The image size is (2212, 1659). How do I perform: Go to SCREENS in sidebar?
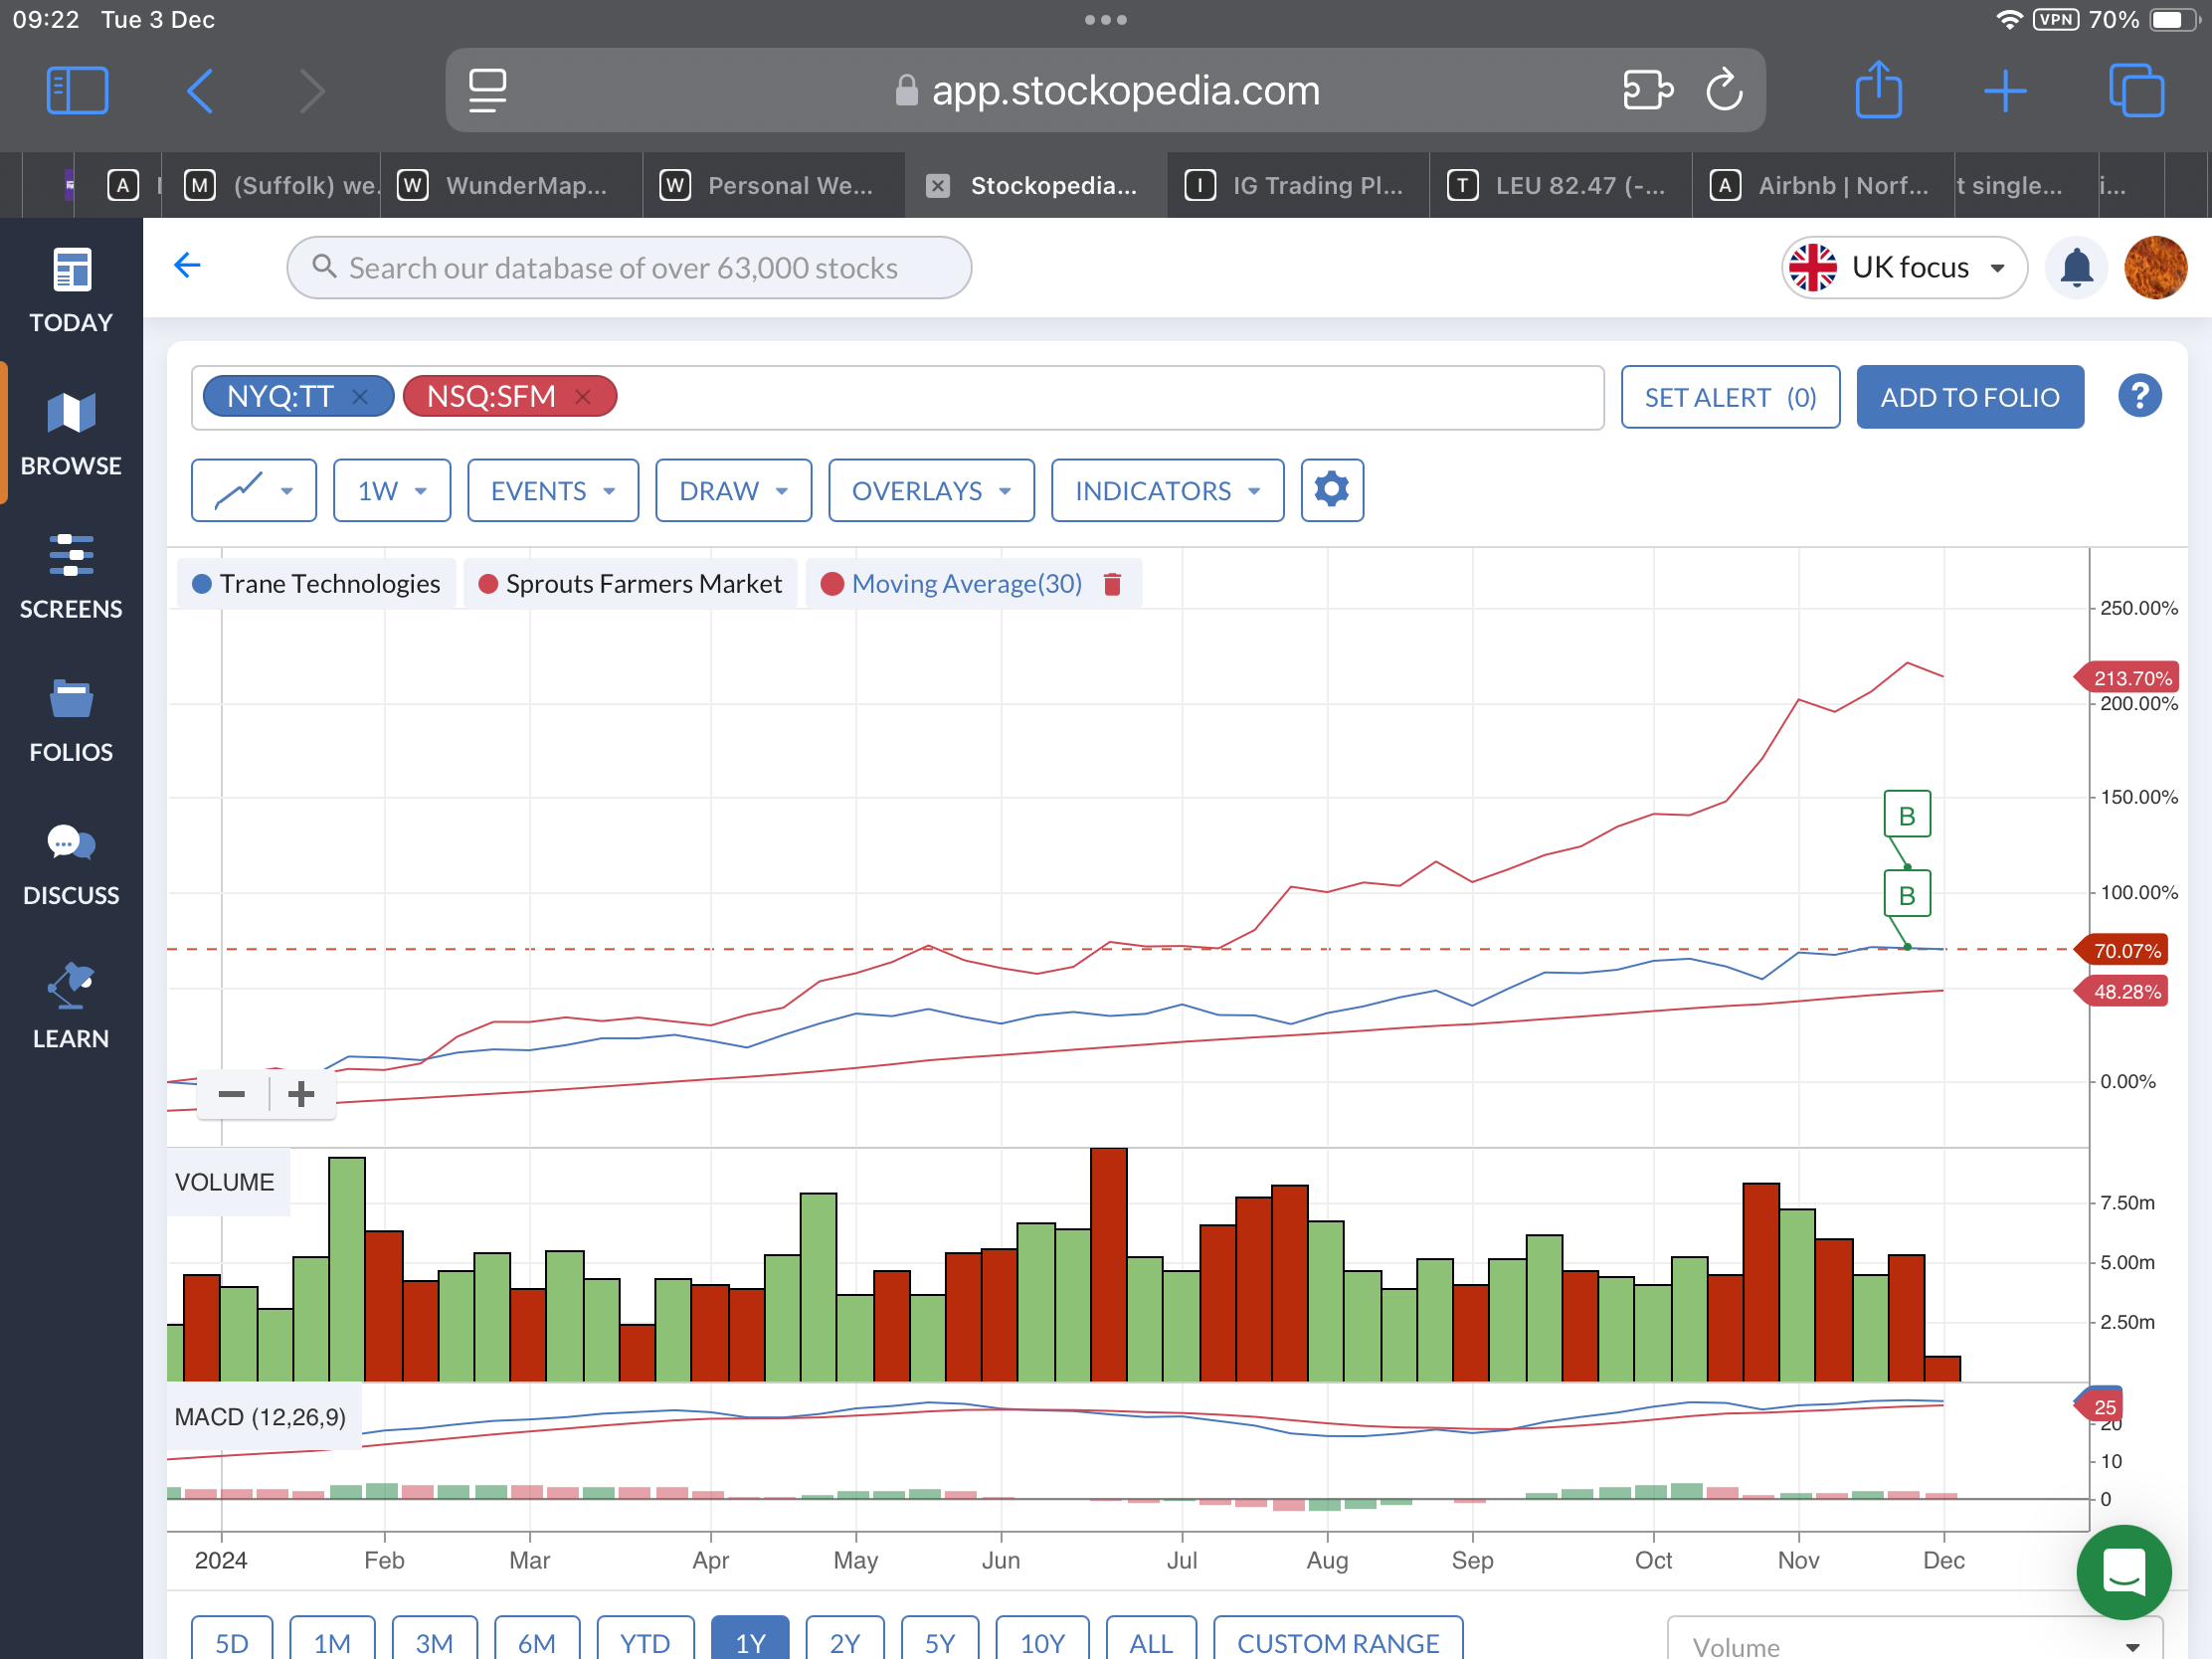[71, 577]
